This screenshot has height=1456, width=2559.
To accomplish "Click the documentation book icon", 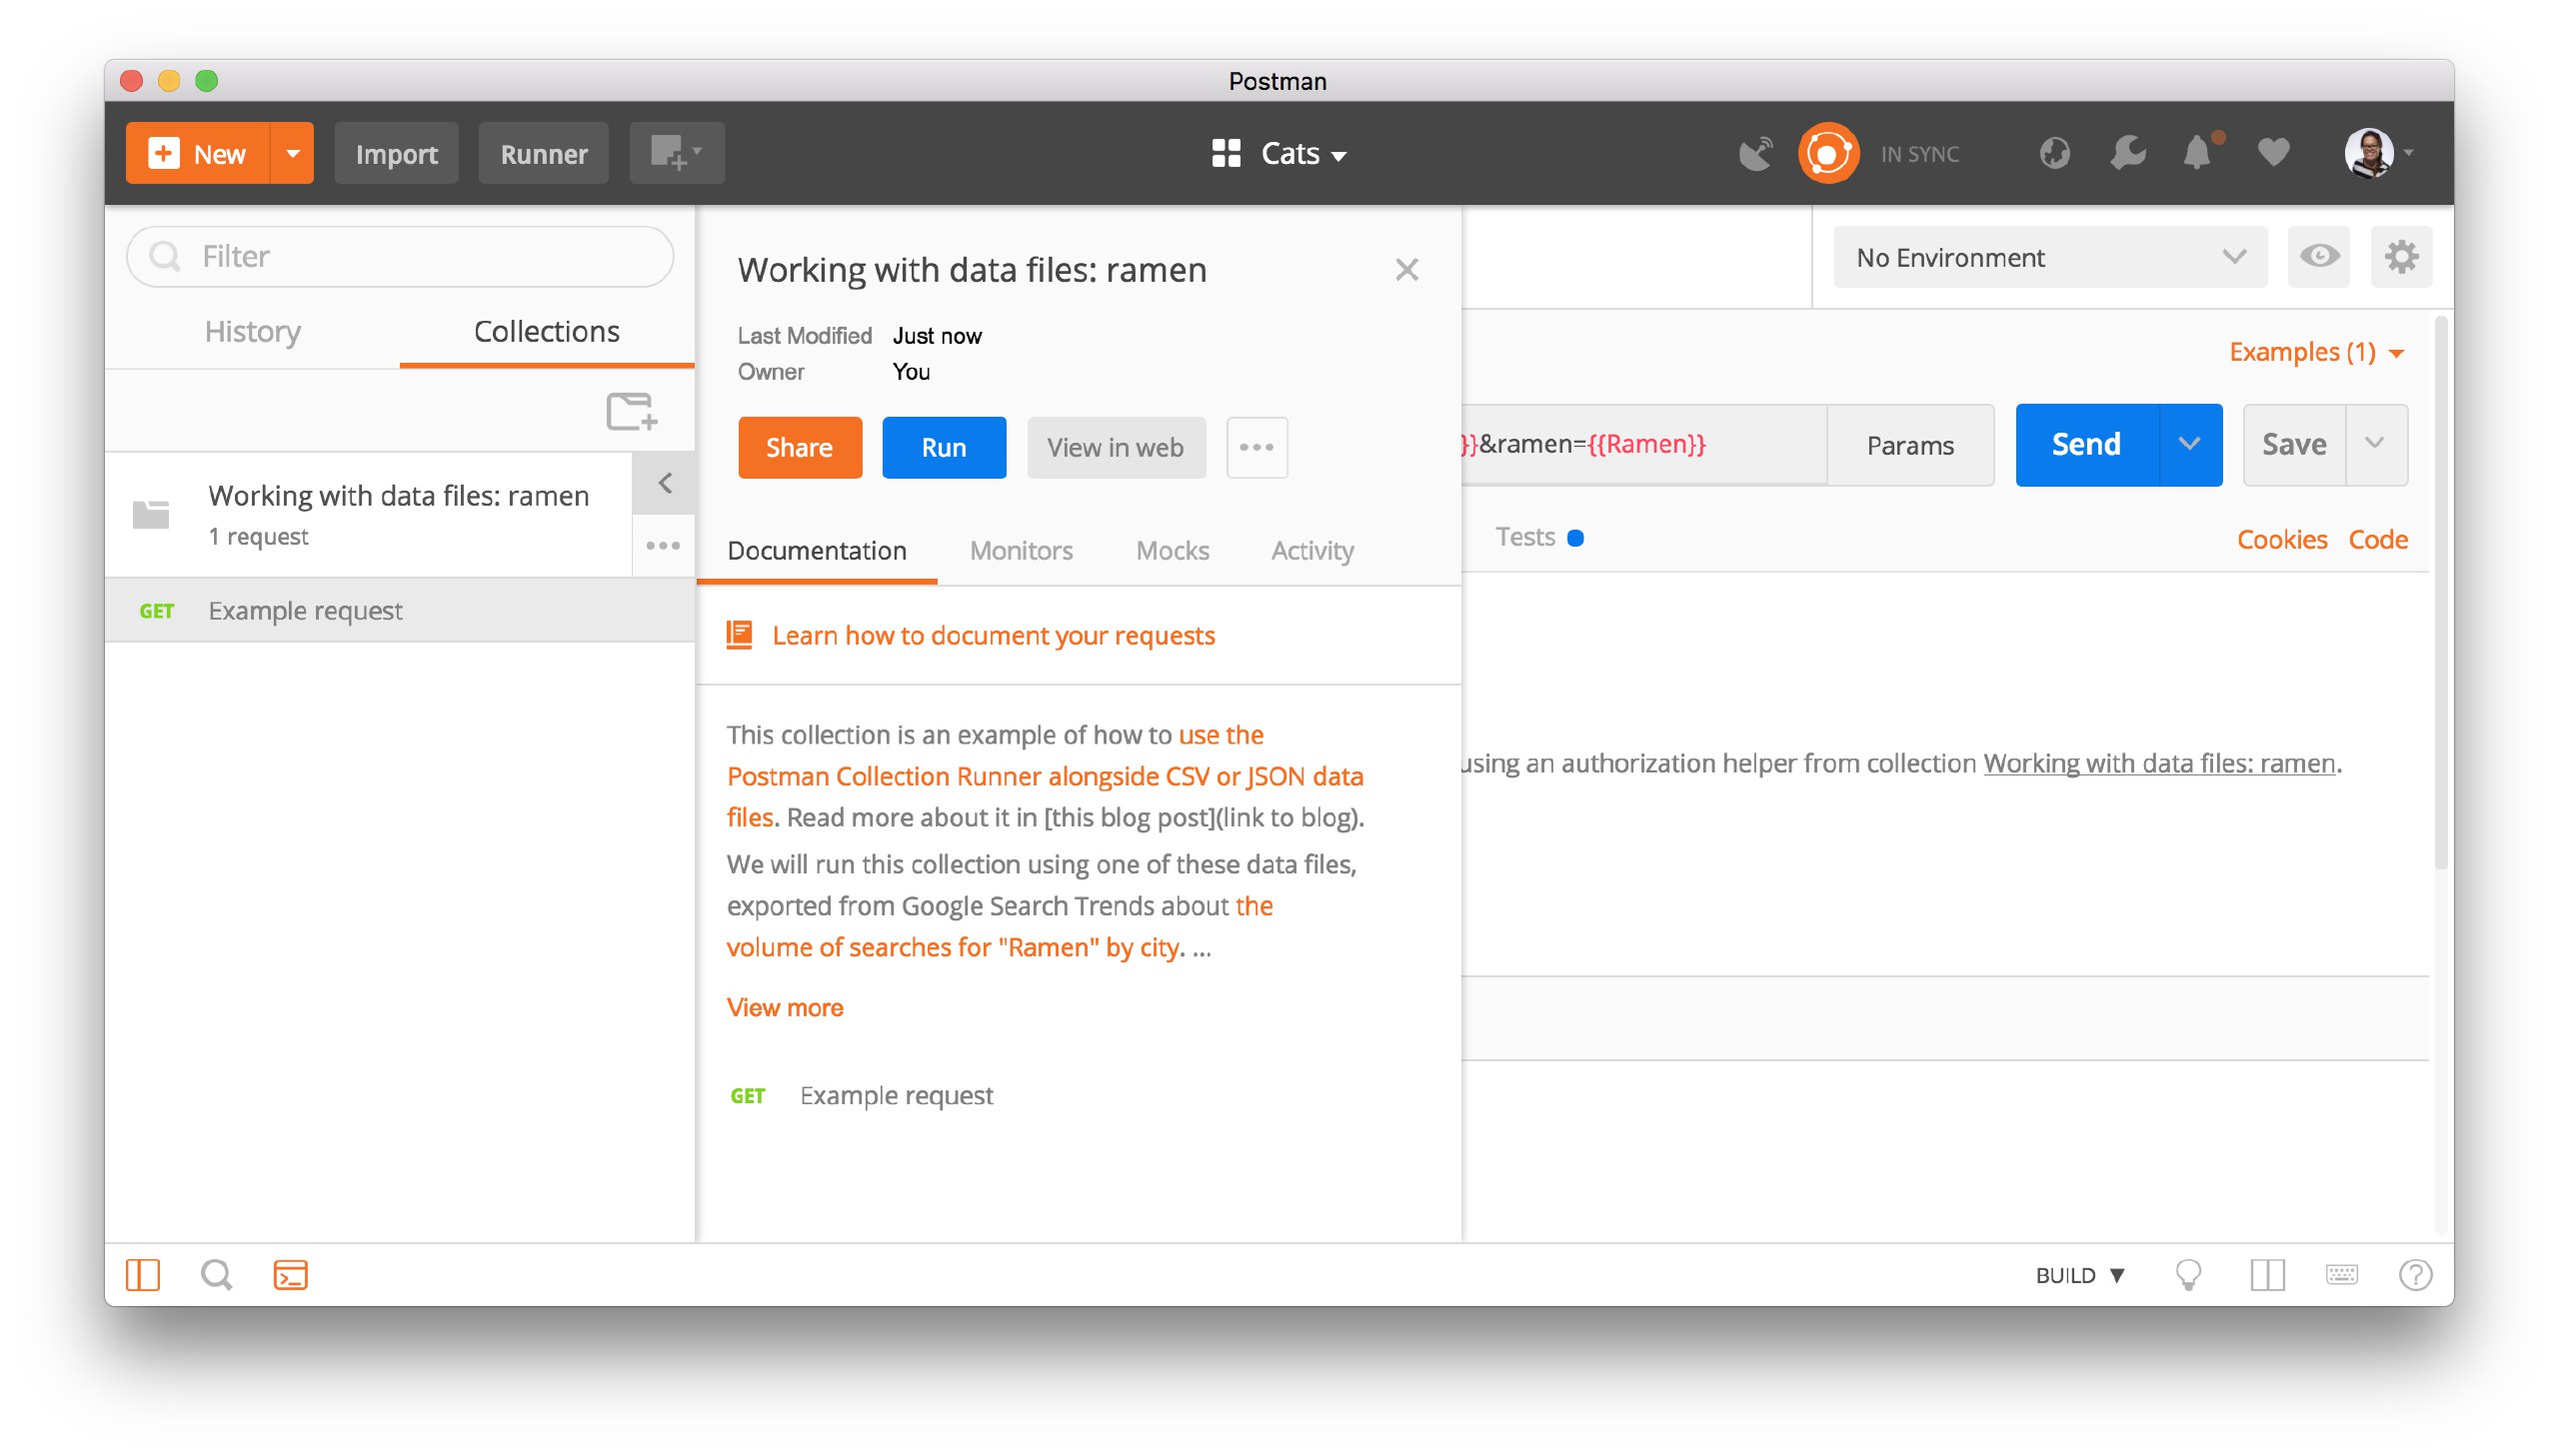I will tap(739, 635).
